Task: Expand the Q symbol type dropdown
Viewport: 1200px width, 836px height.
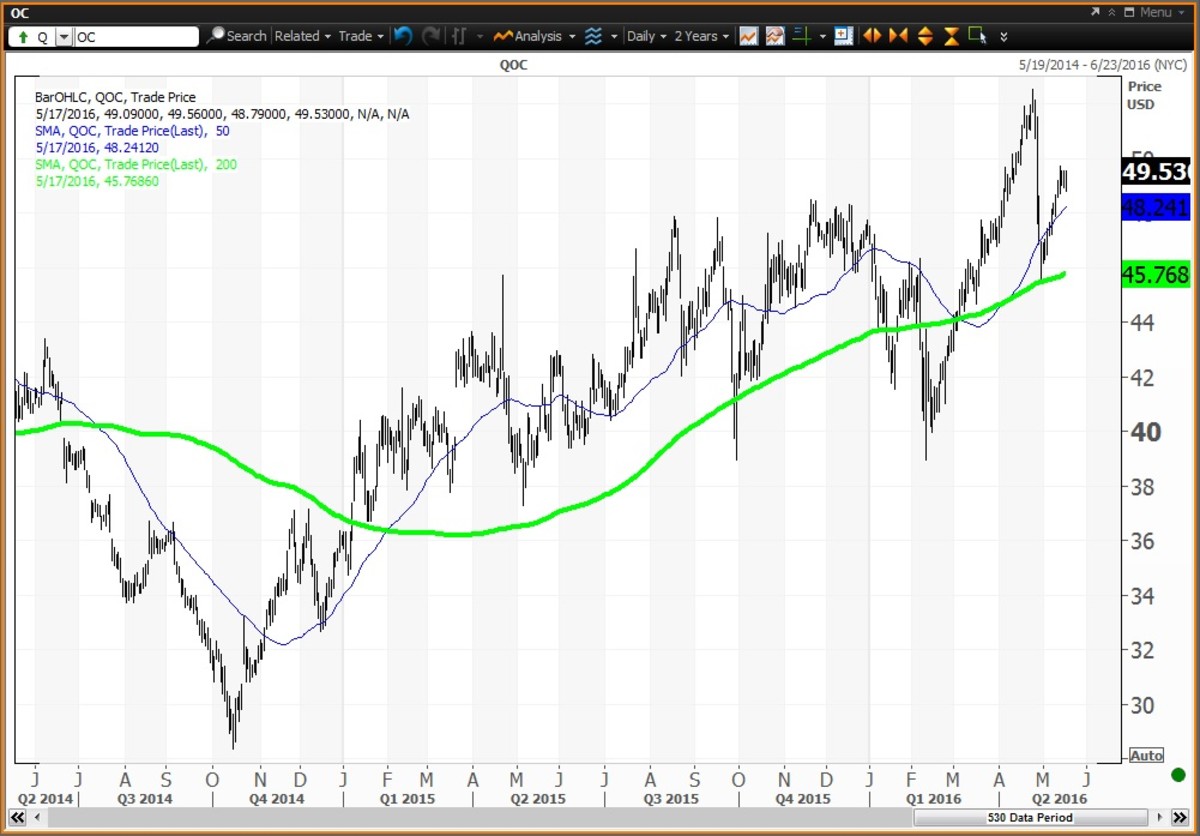Action: (64, 37)
